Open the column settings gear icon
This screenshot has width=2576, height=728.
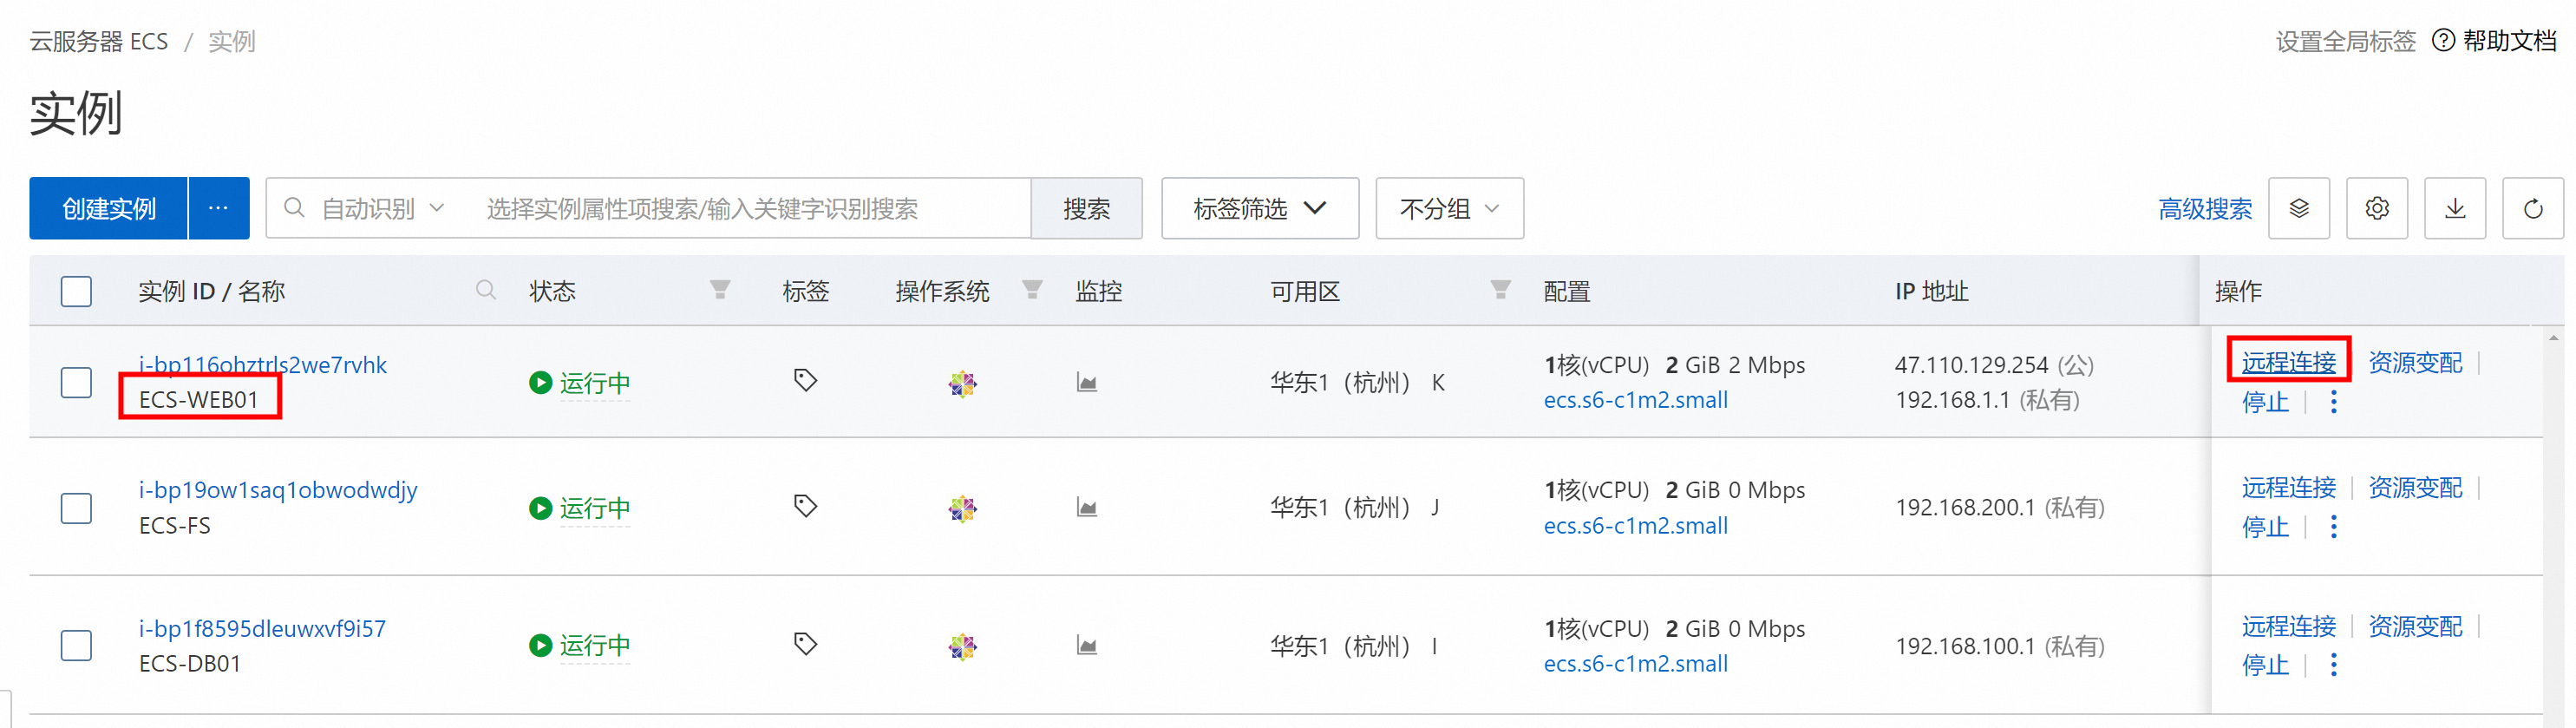[2377, 208]
